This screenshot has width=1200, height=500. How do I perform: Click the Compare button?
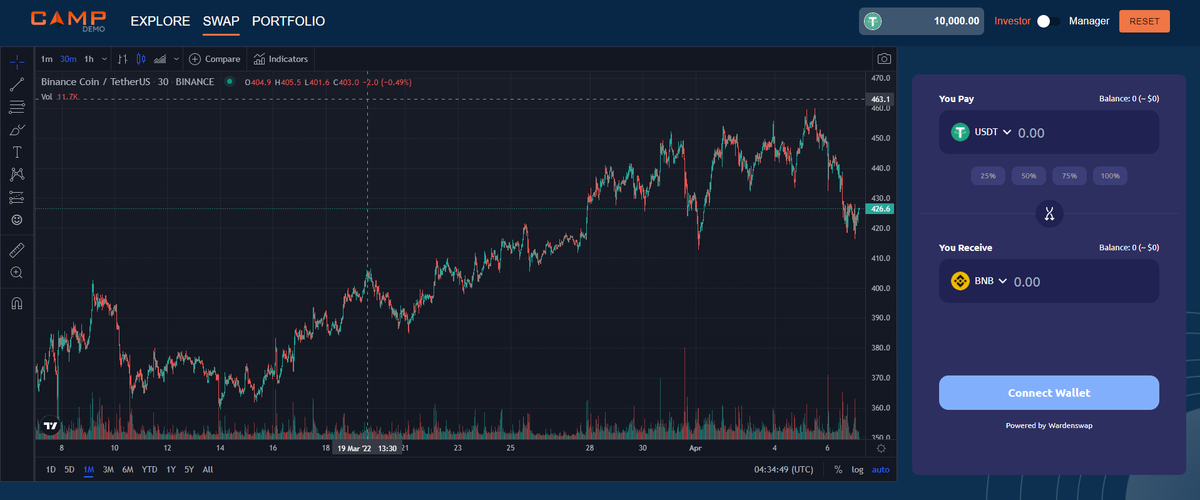click(x=214, y=59)
